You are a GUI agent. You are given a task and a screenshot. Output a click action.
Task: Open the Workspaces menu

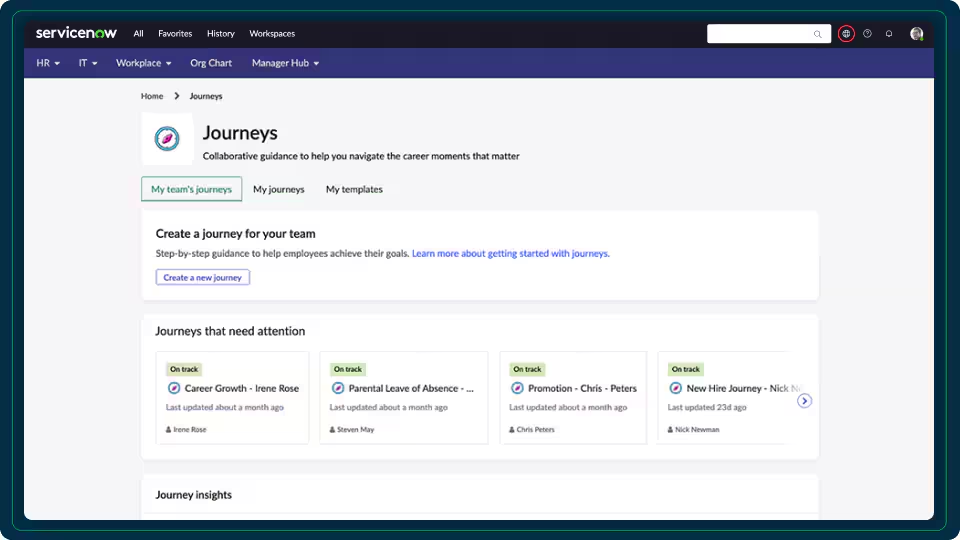[272, 34]
